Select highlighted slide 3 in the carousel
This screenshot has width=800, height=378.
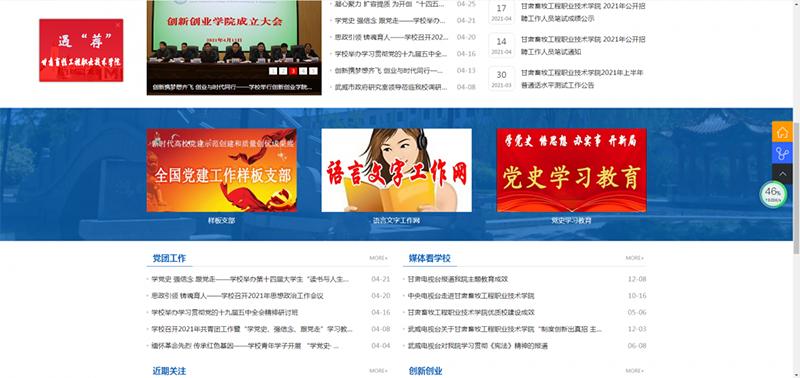coord(293,71)
